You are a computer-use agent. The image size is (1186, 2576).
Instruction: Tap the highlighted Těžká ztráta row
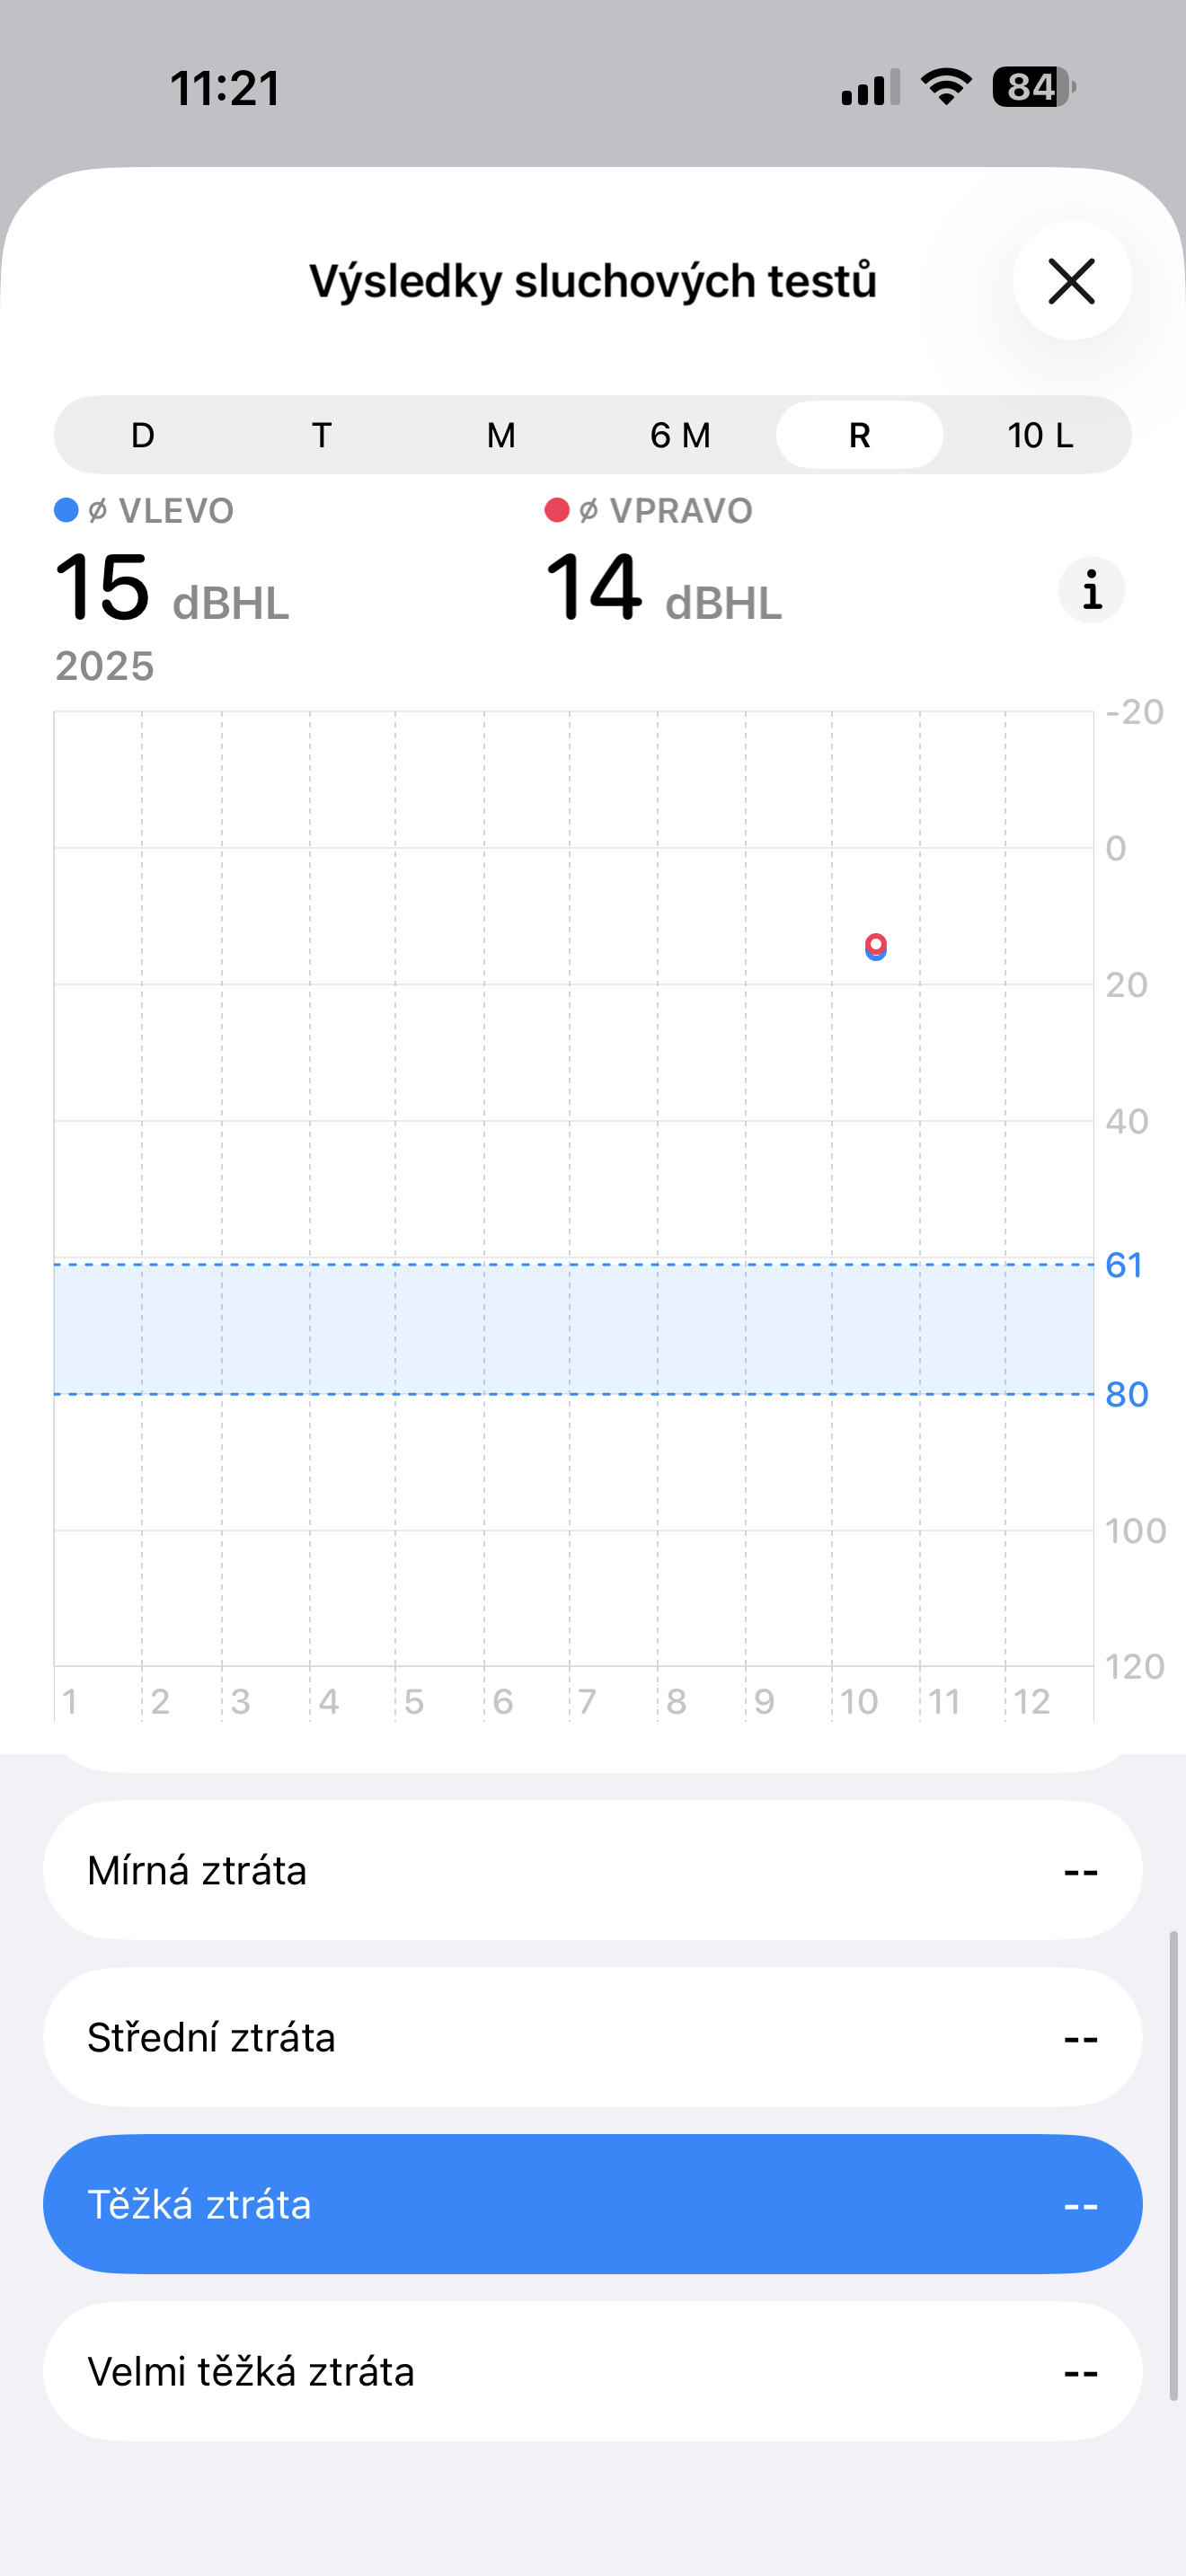pyautogui.click(x=592, y=2204)
